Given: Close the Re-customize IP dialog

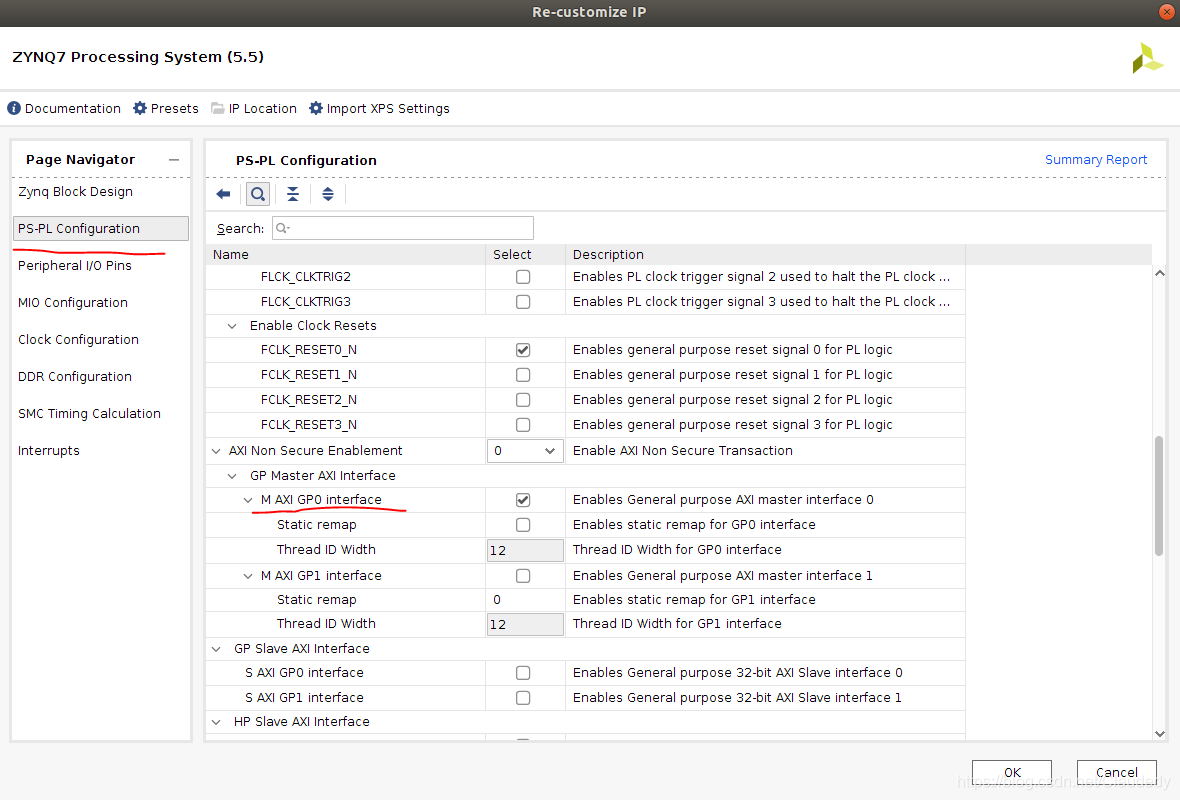Looking at the screenshot, I should [x=1167, y=12].
